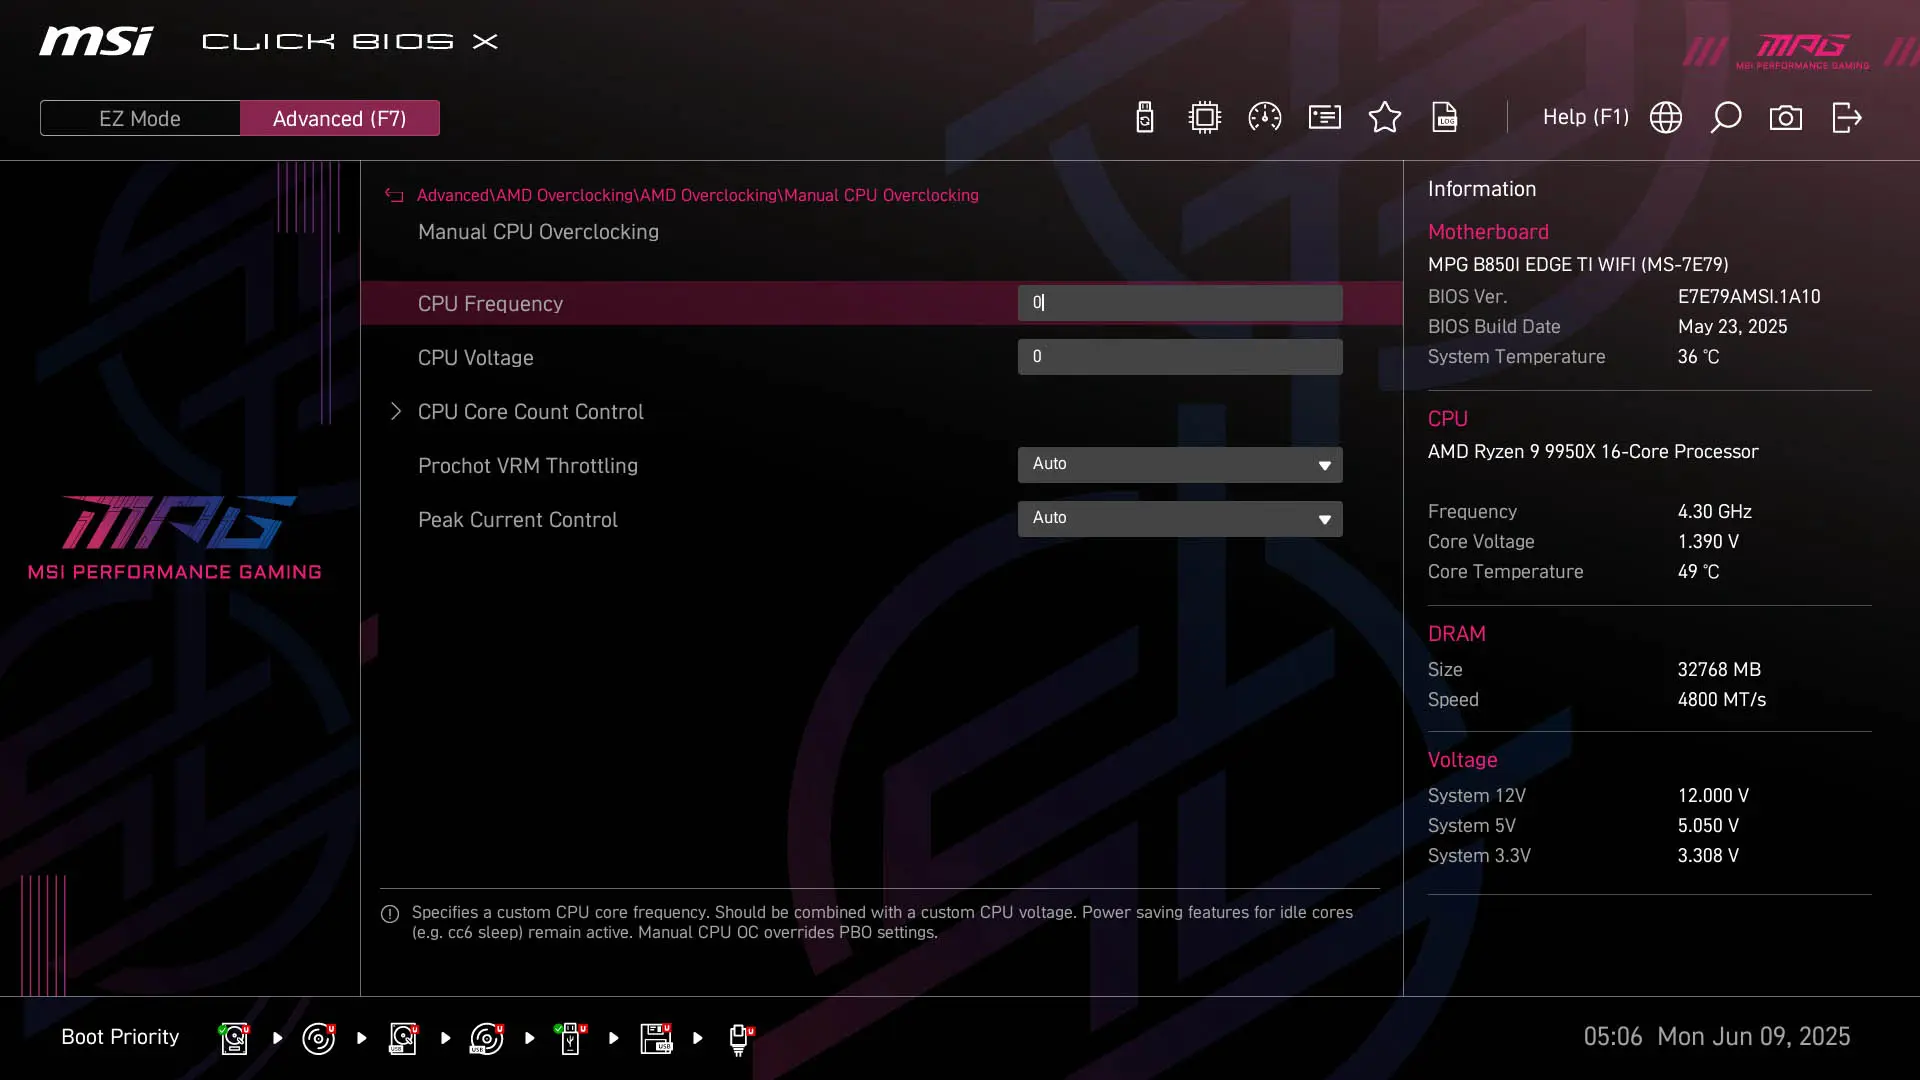Select the network cable boot priority icon
This screenshot has height=1080, width=1920.
[x=740, y=1040]
